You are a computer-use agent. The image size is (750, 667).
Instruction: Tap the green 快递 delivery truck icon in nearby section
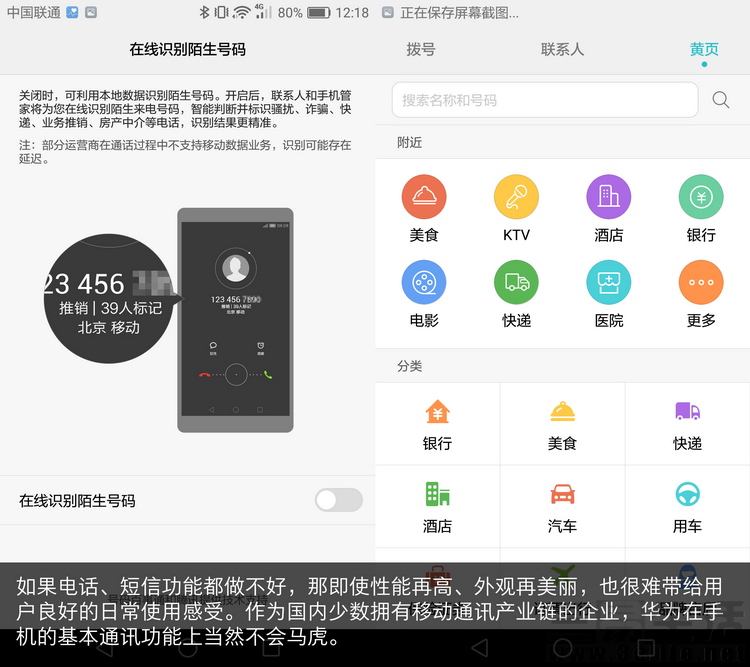516,283
